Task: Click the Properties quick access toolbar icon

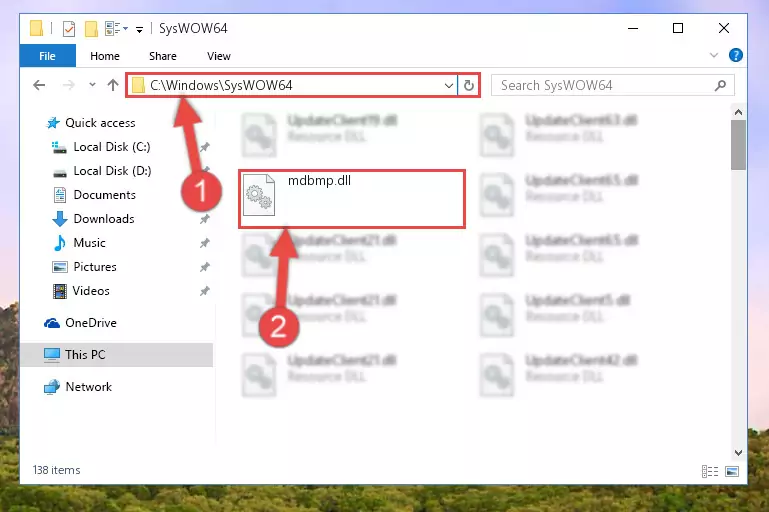Action: pos(69,29)
